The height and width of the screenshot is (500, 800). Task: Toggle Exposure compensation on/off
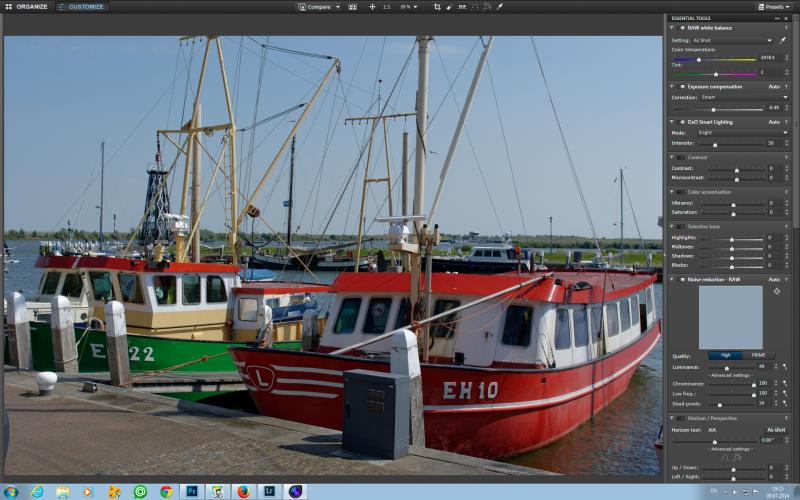pyautogui.click(x=682, y=87)
